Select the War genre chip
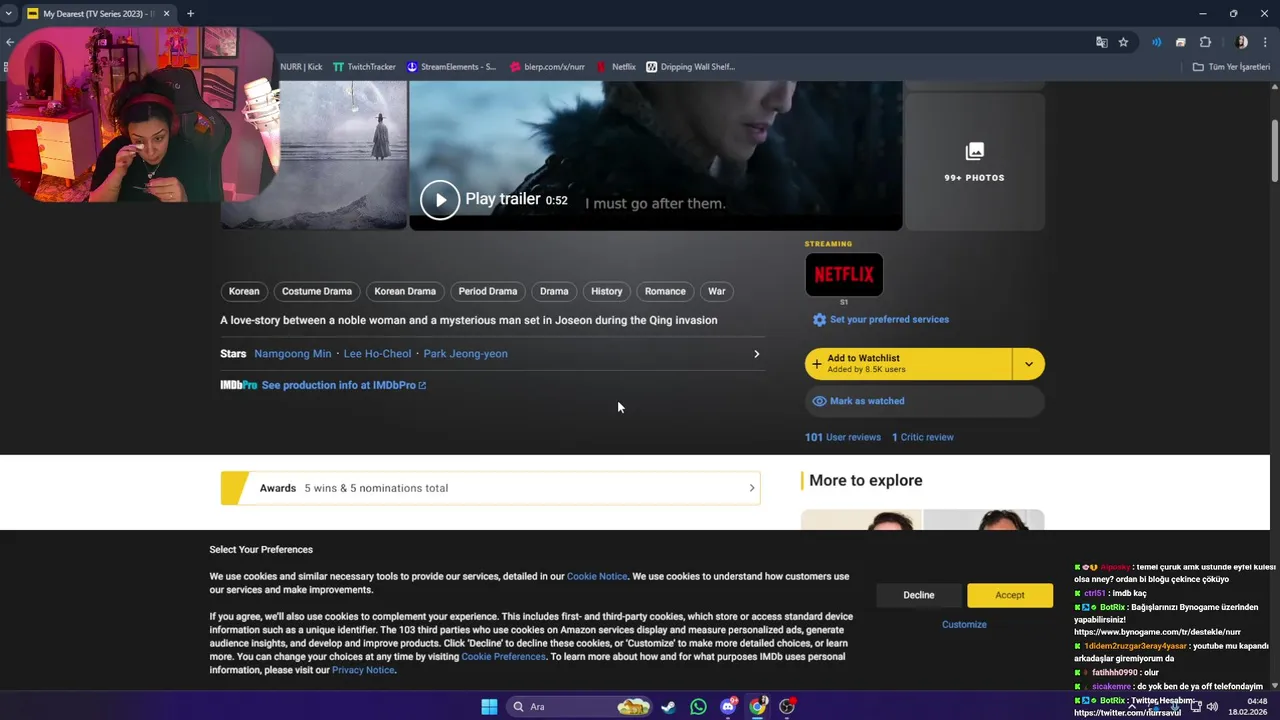Viewport: 1280px width, 720px height. click(x=717, y=291)
